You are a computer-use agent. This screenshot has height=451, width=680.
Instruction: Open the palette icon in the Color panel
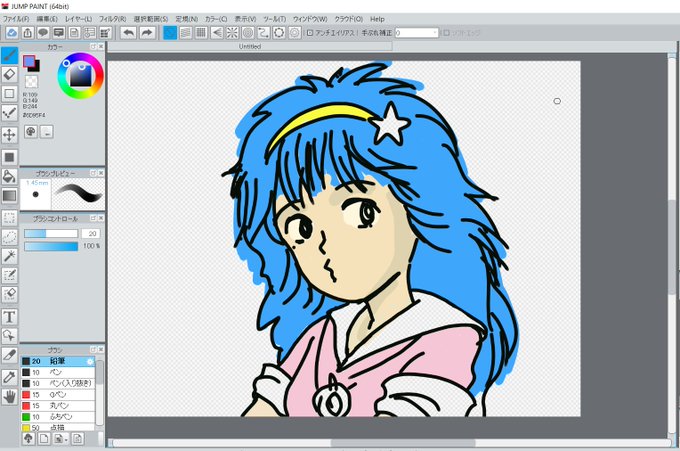(x=31, y=131)
